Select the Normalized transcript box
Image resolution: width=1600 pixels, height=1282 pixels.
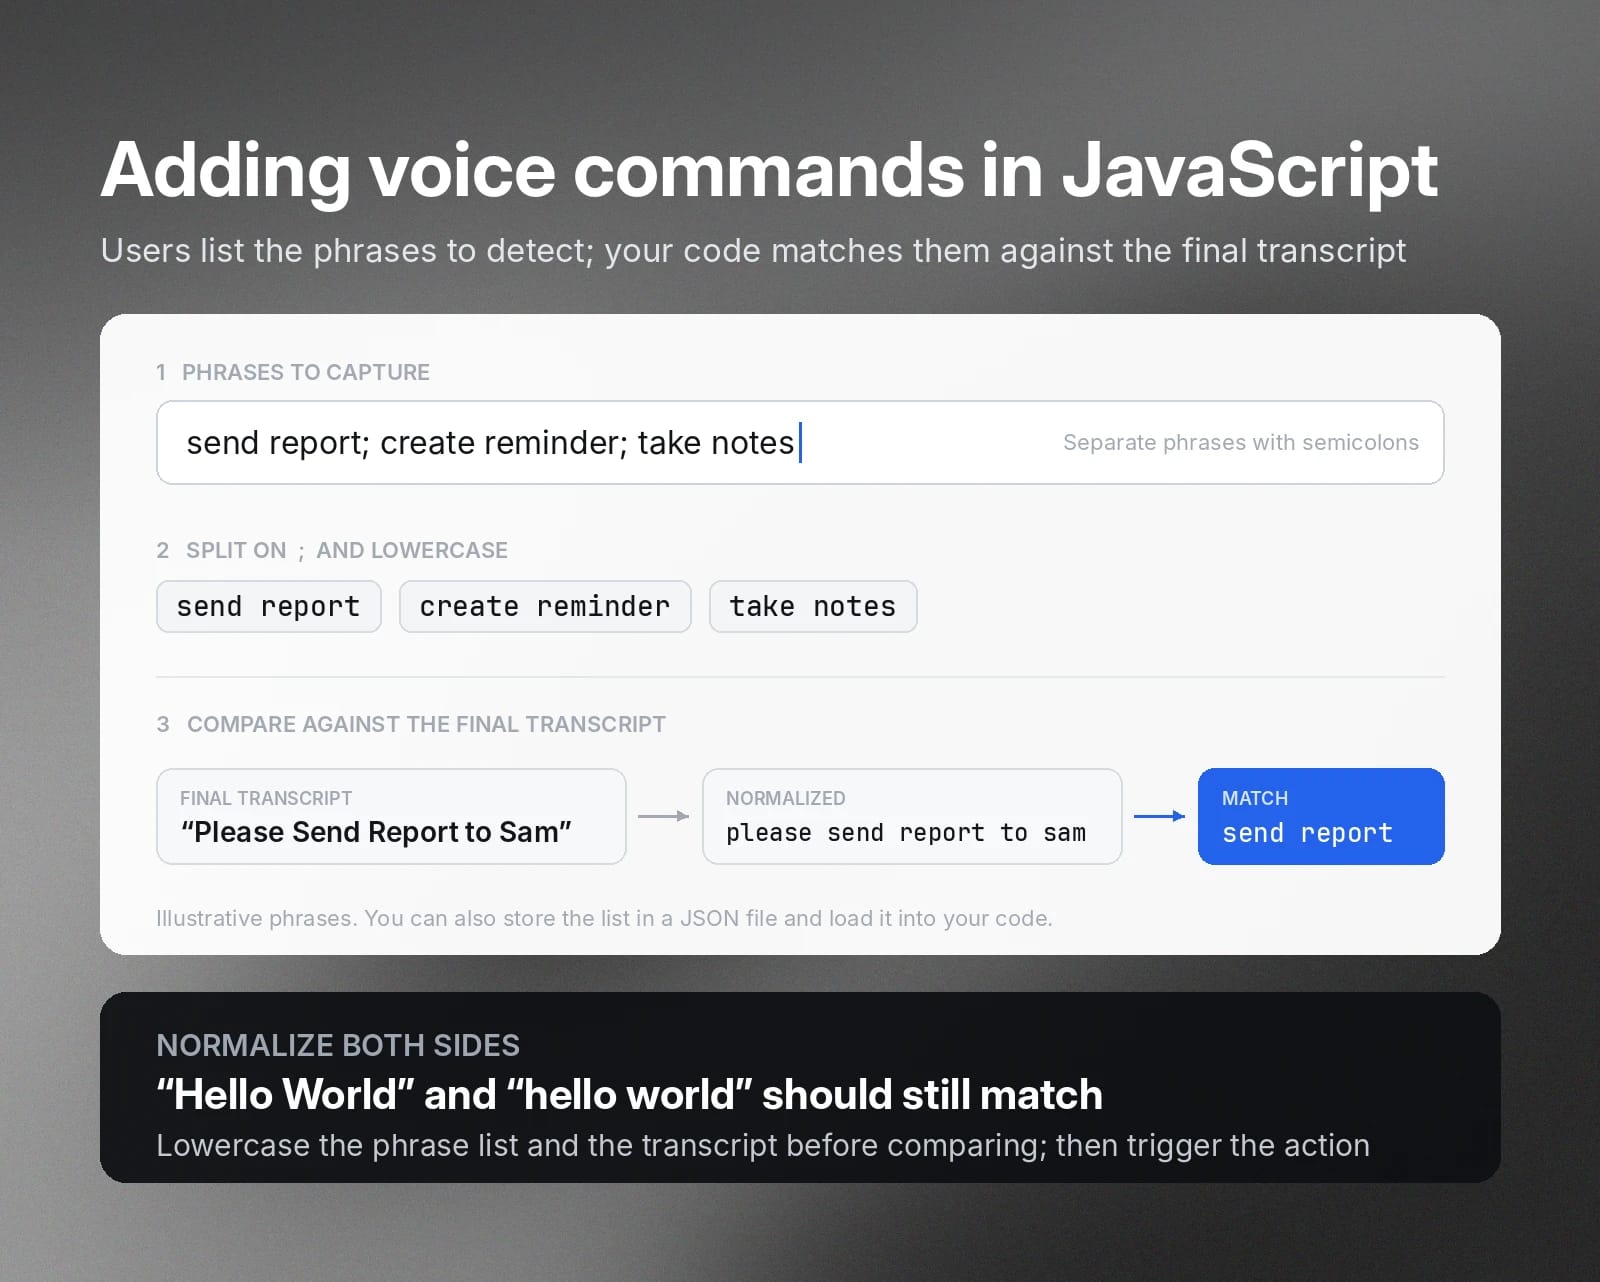pos(912,816)
